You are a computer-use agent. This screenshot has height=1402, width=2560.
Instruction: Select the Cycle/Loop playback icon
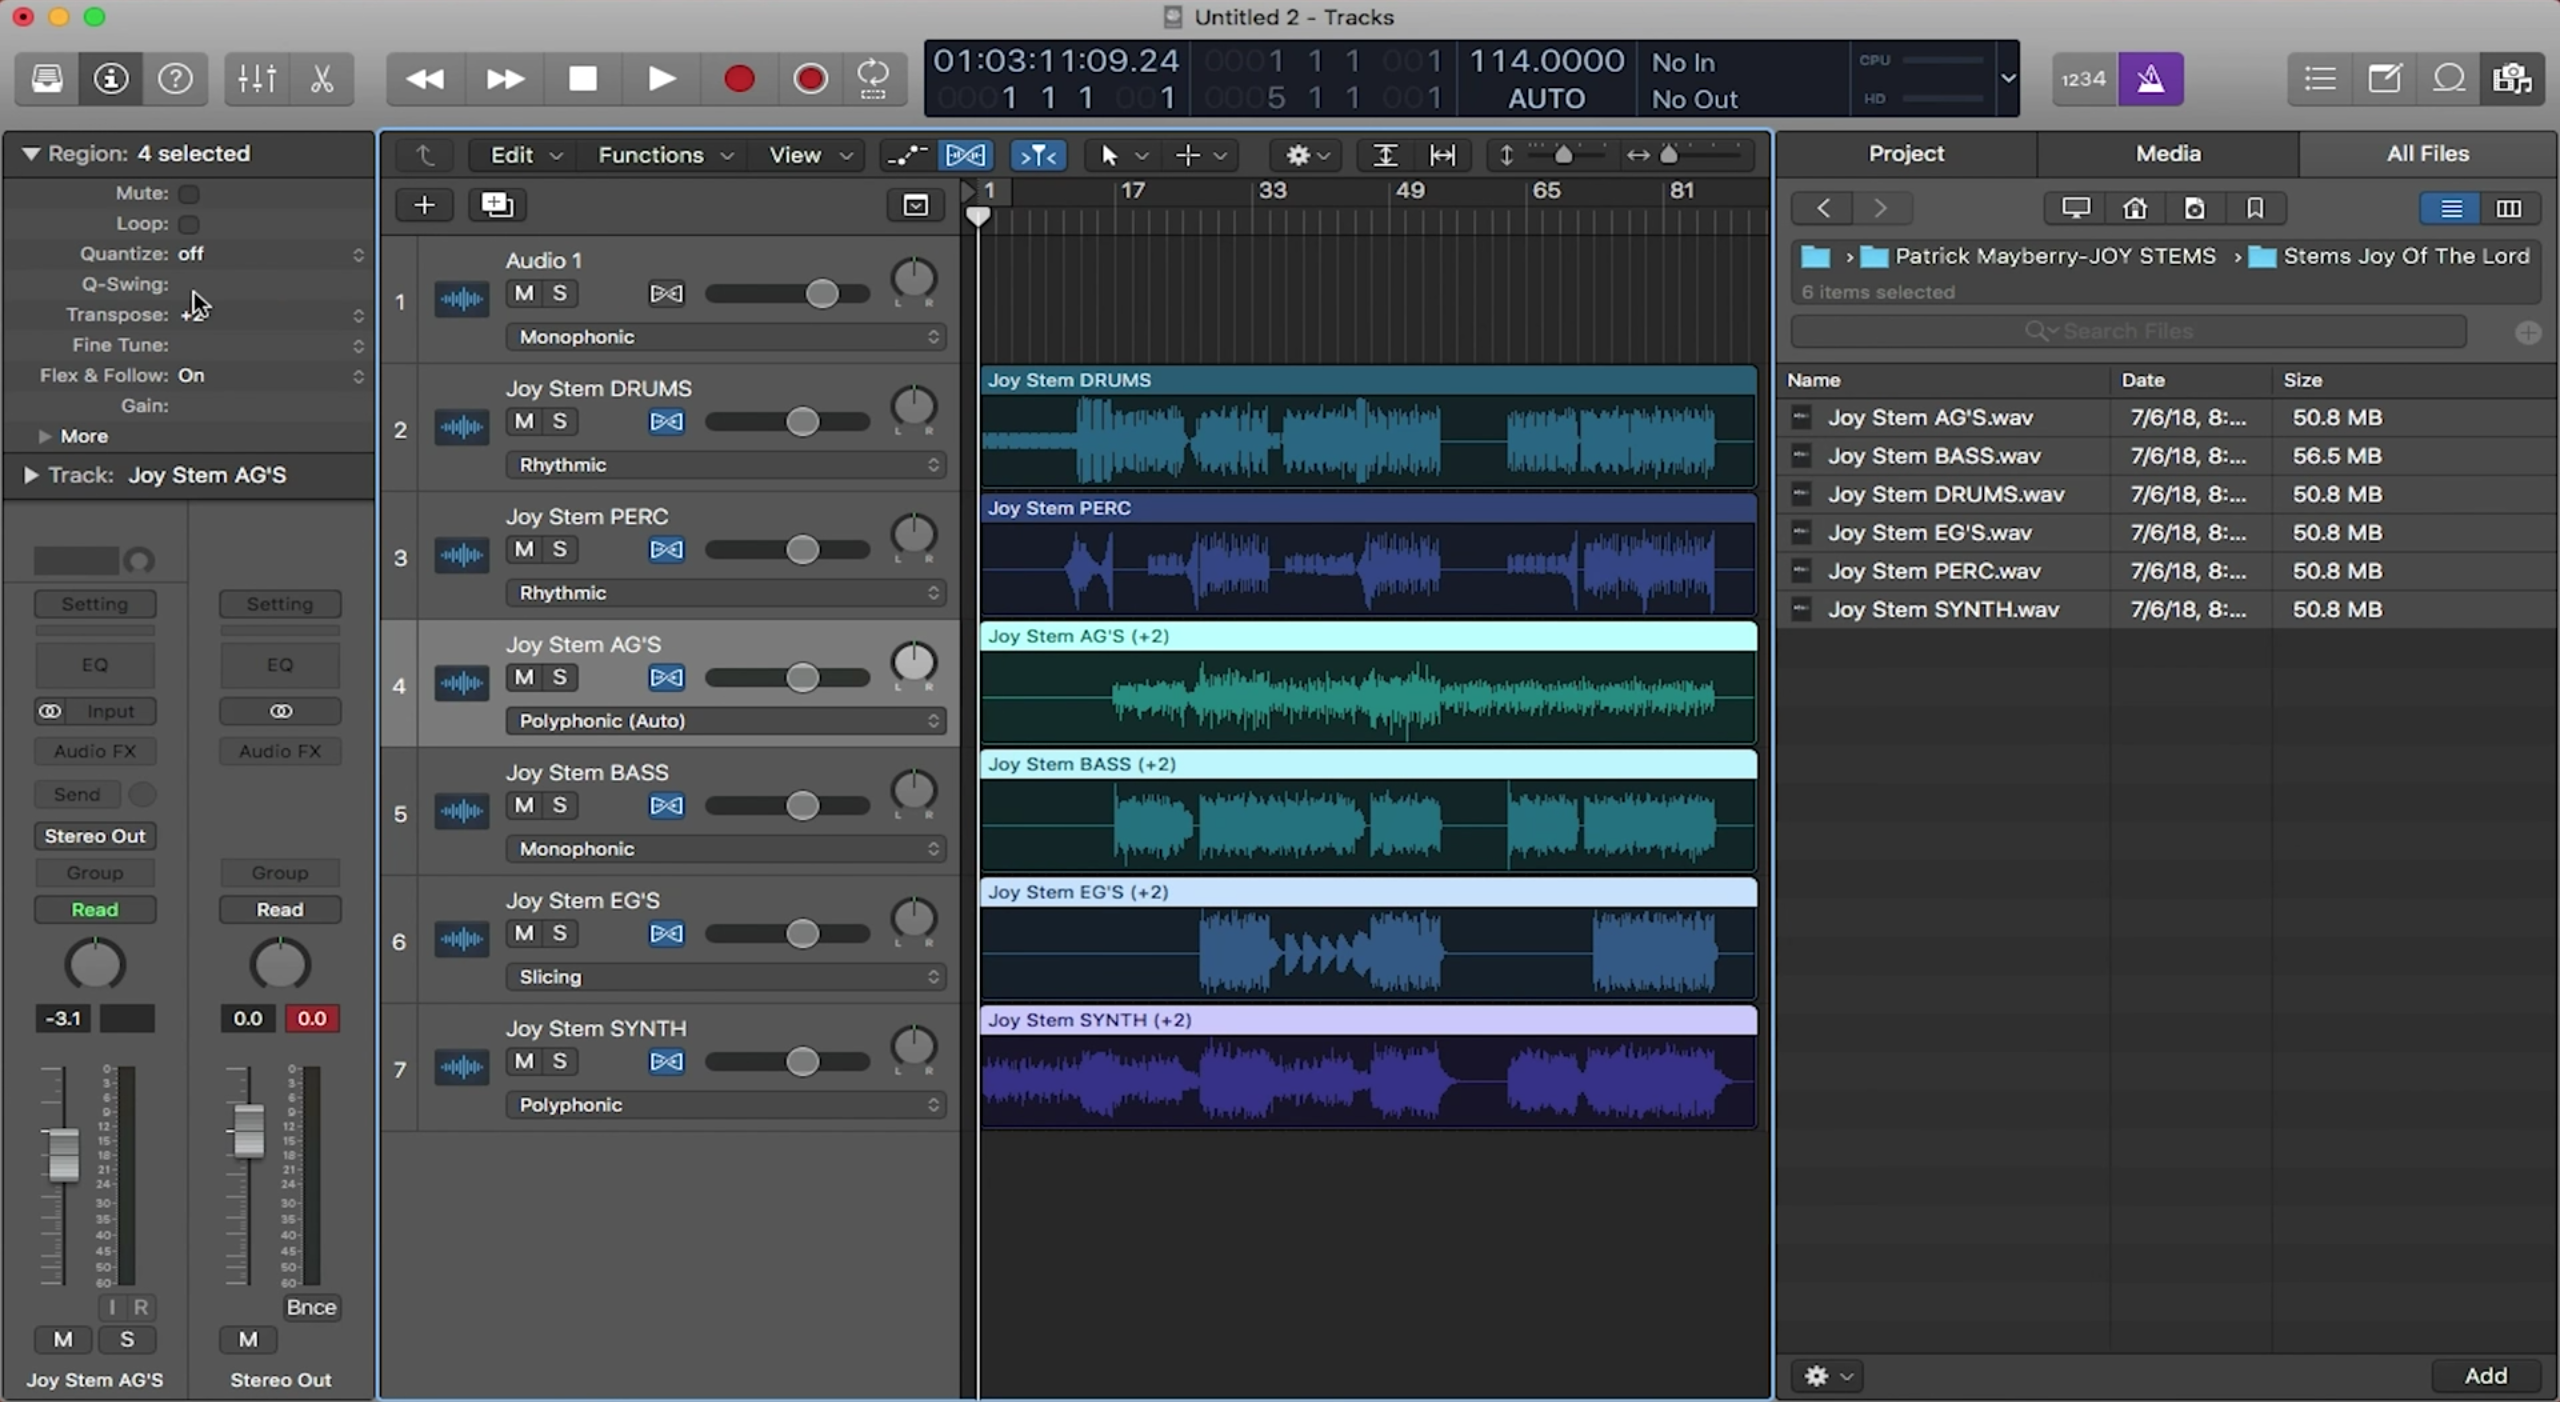pyautogui.click(x=873, y=79)
